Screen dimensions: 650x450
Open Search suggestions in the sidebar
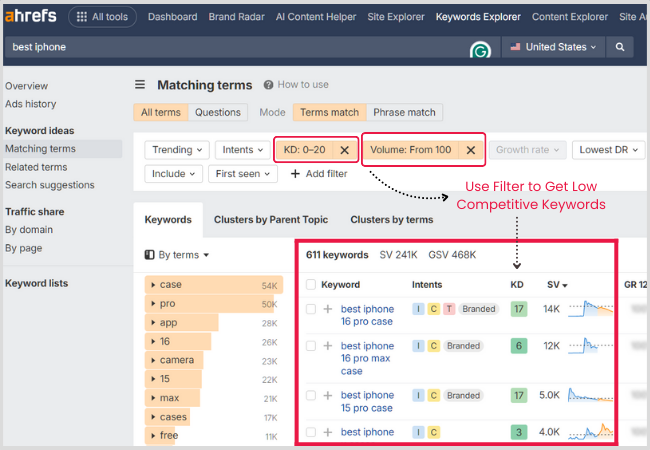point(50,185)
